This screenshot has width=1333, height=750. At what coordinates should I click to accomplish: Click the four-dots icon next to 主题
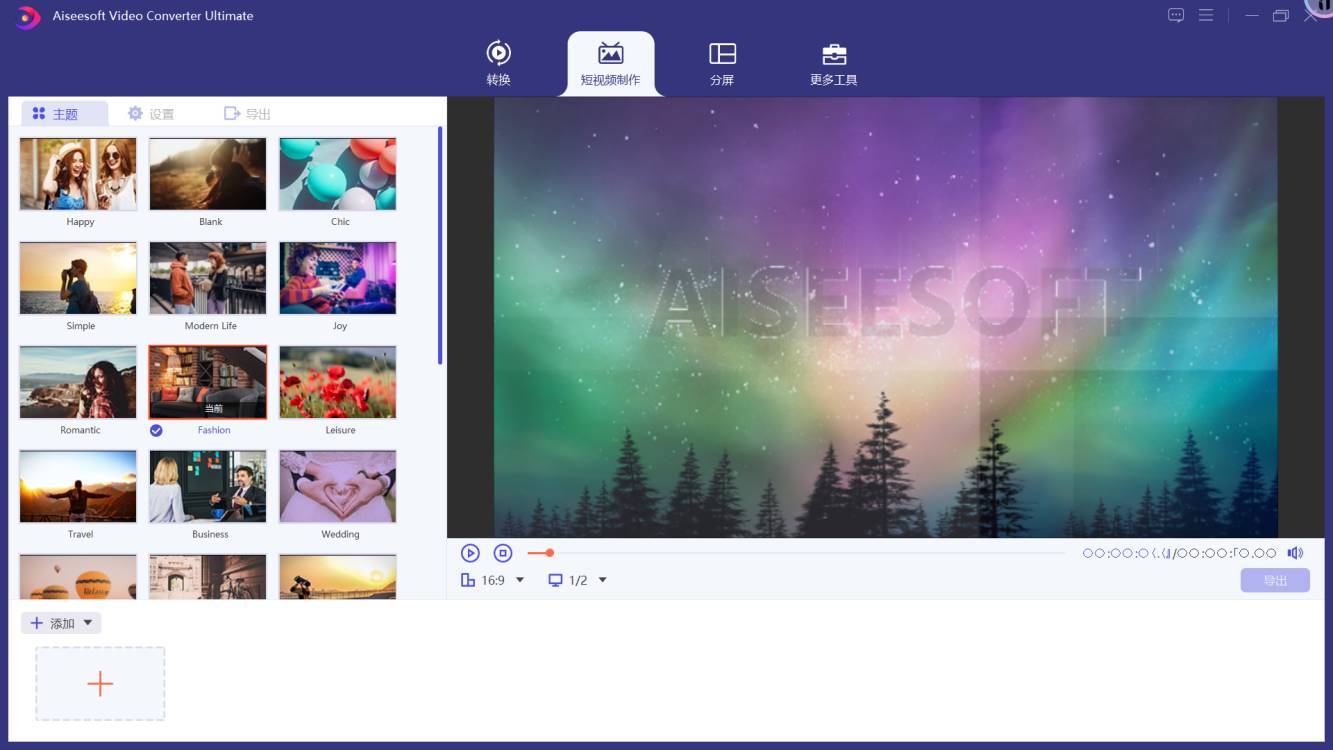point(39,113)
